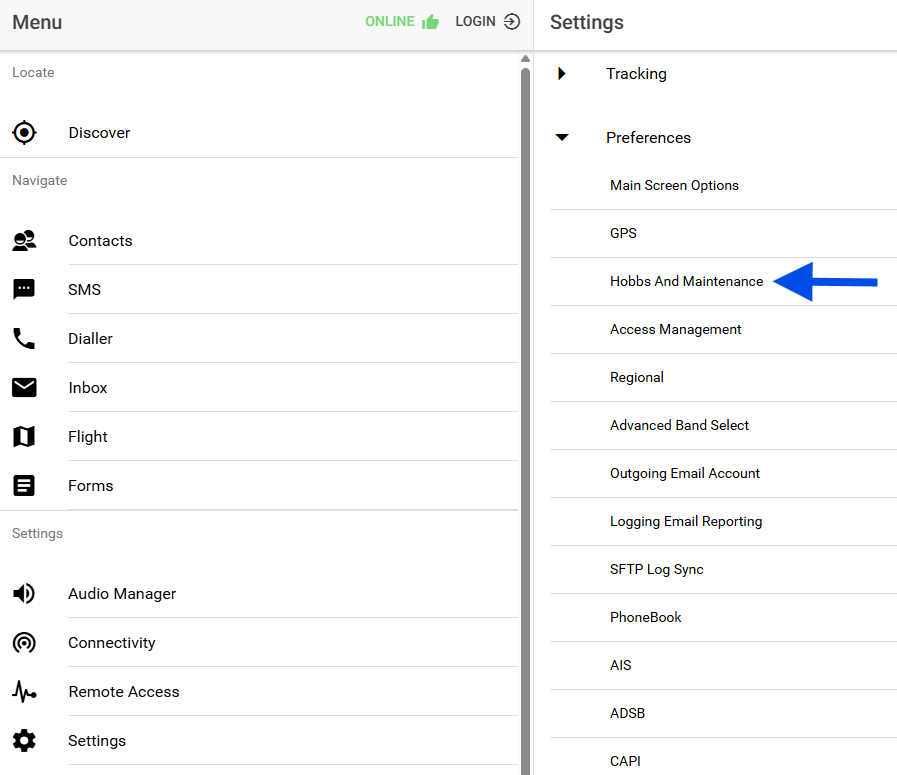The height and width of the screenshot is (775, 897).
Task: Click the Discover crosshair icon
Action: 24,132
